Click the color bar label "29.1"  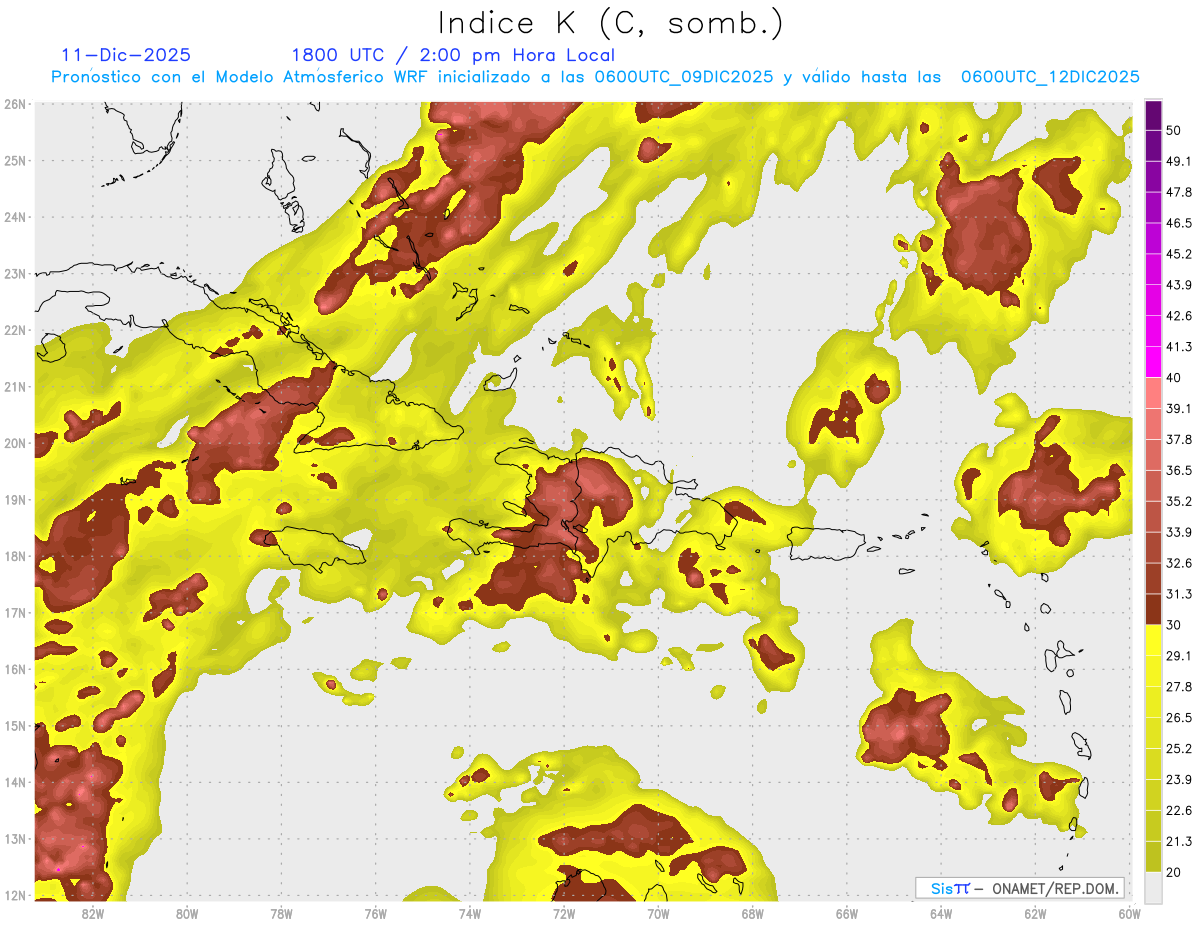coord(1179,656)
